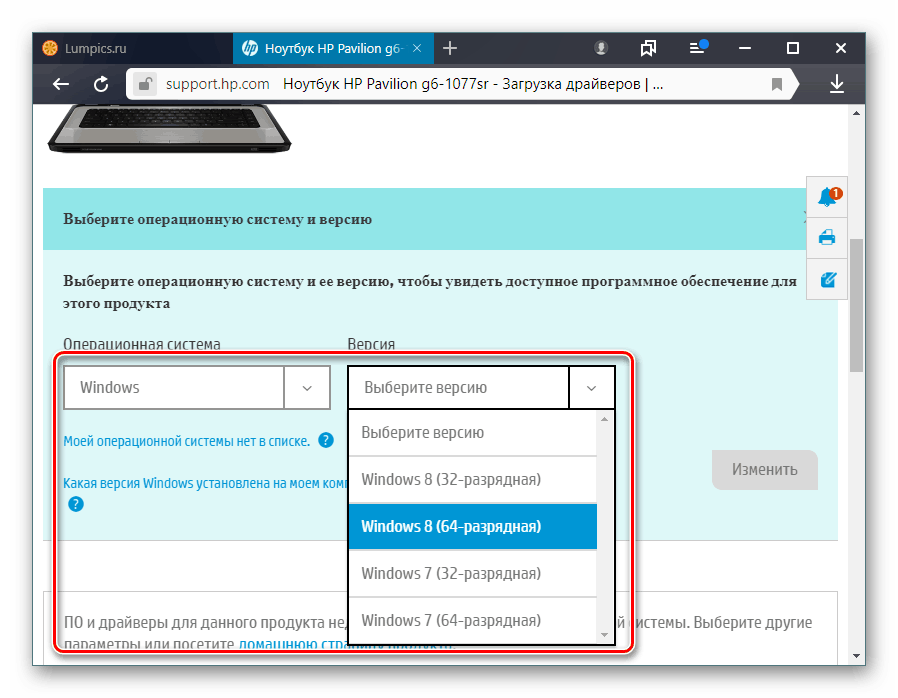Open the Windows operating system dropdown
Screen dimensions: 898x698
click(196, 388)
